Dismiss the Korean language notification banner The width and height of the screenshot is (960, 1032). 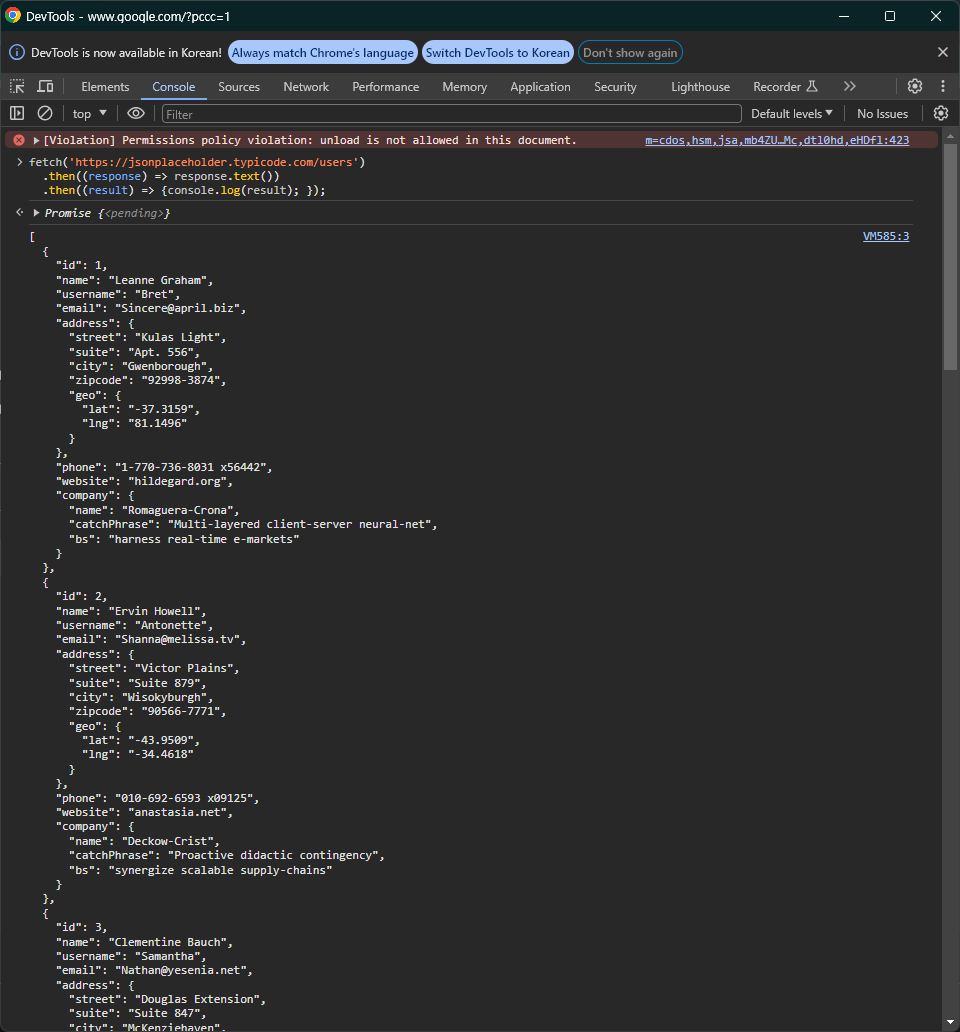click(x=942, y=51)
